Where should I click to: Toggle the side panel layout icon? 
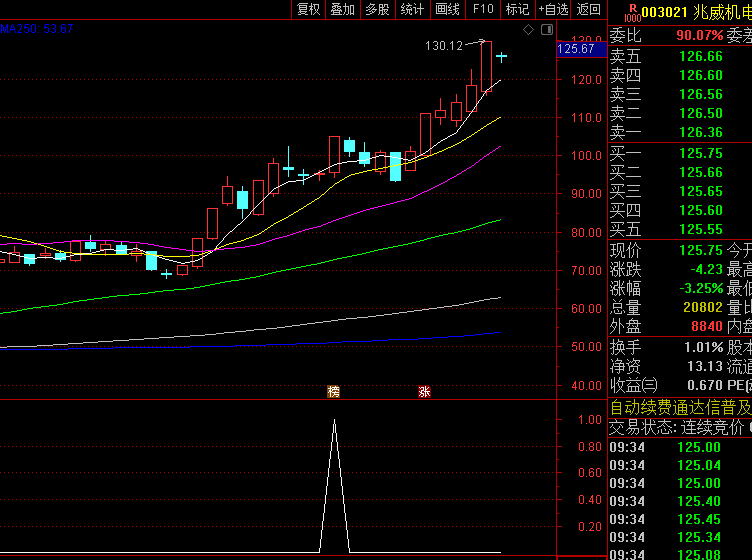pyautogui.click(x=547, y=30)
